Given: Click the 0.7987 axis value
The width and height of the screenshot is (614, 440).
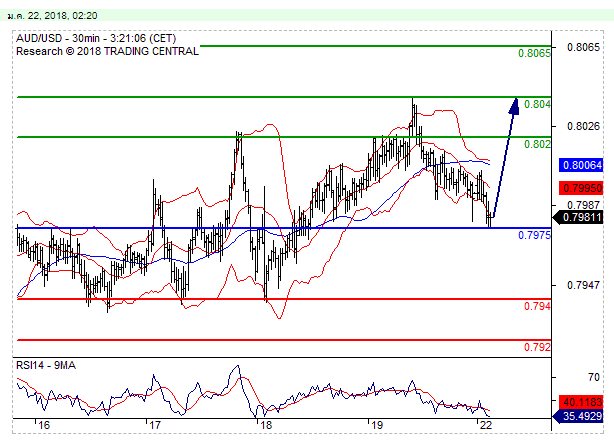Looking at the screenshot, I should coord(583,205).
